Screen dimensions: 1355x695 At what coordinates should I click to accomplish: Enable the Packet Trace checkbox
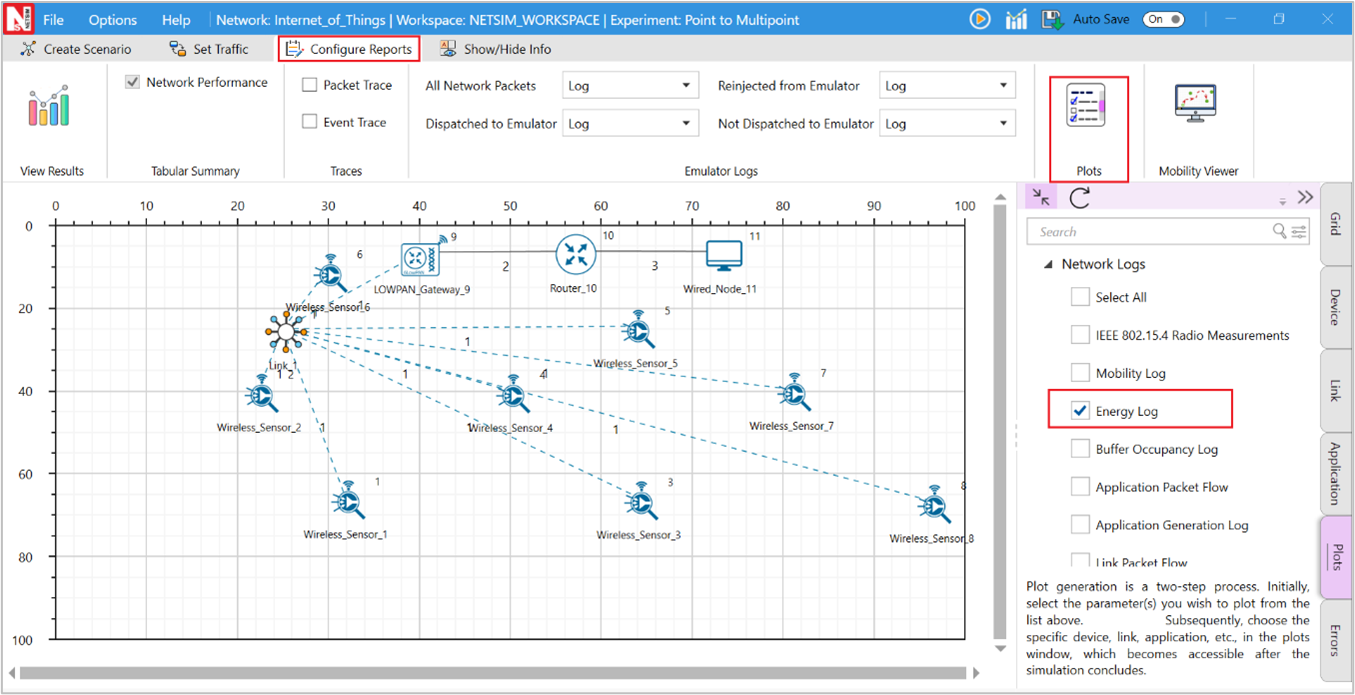[310, 86]
